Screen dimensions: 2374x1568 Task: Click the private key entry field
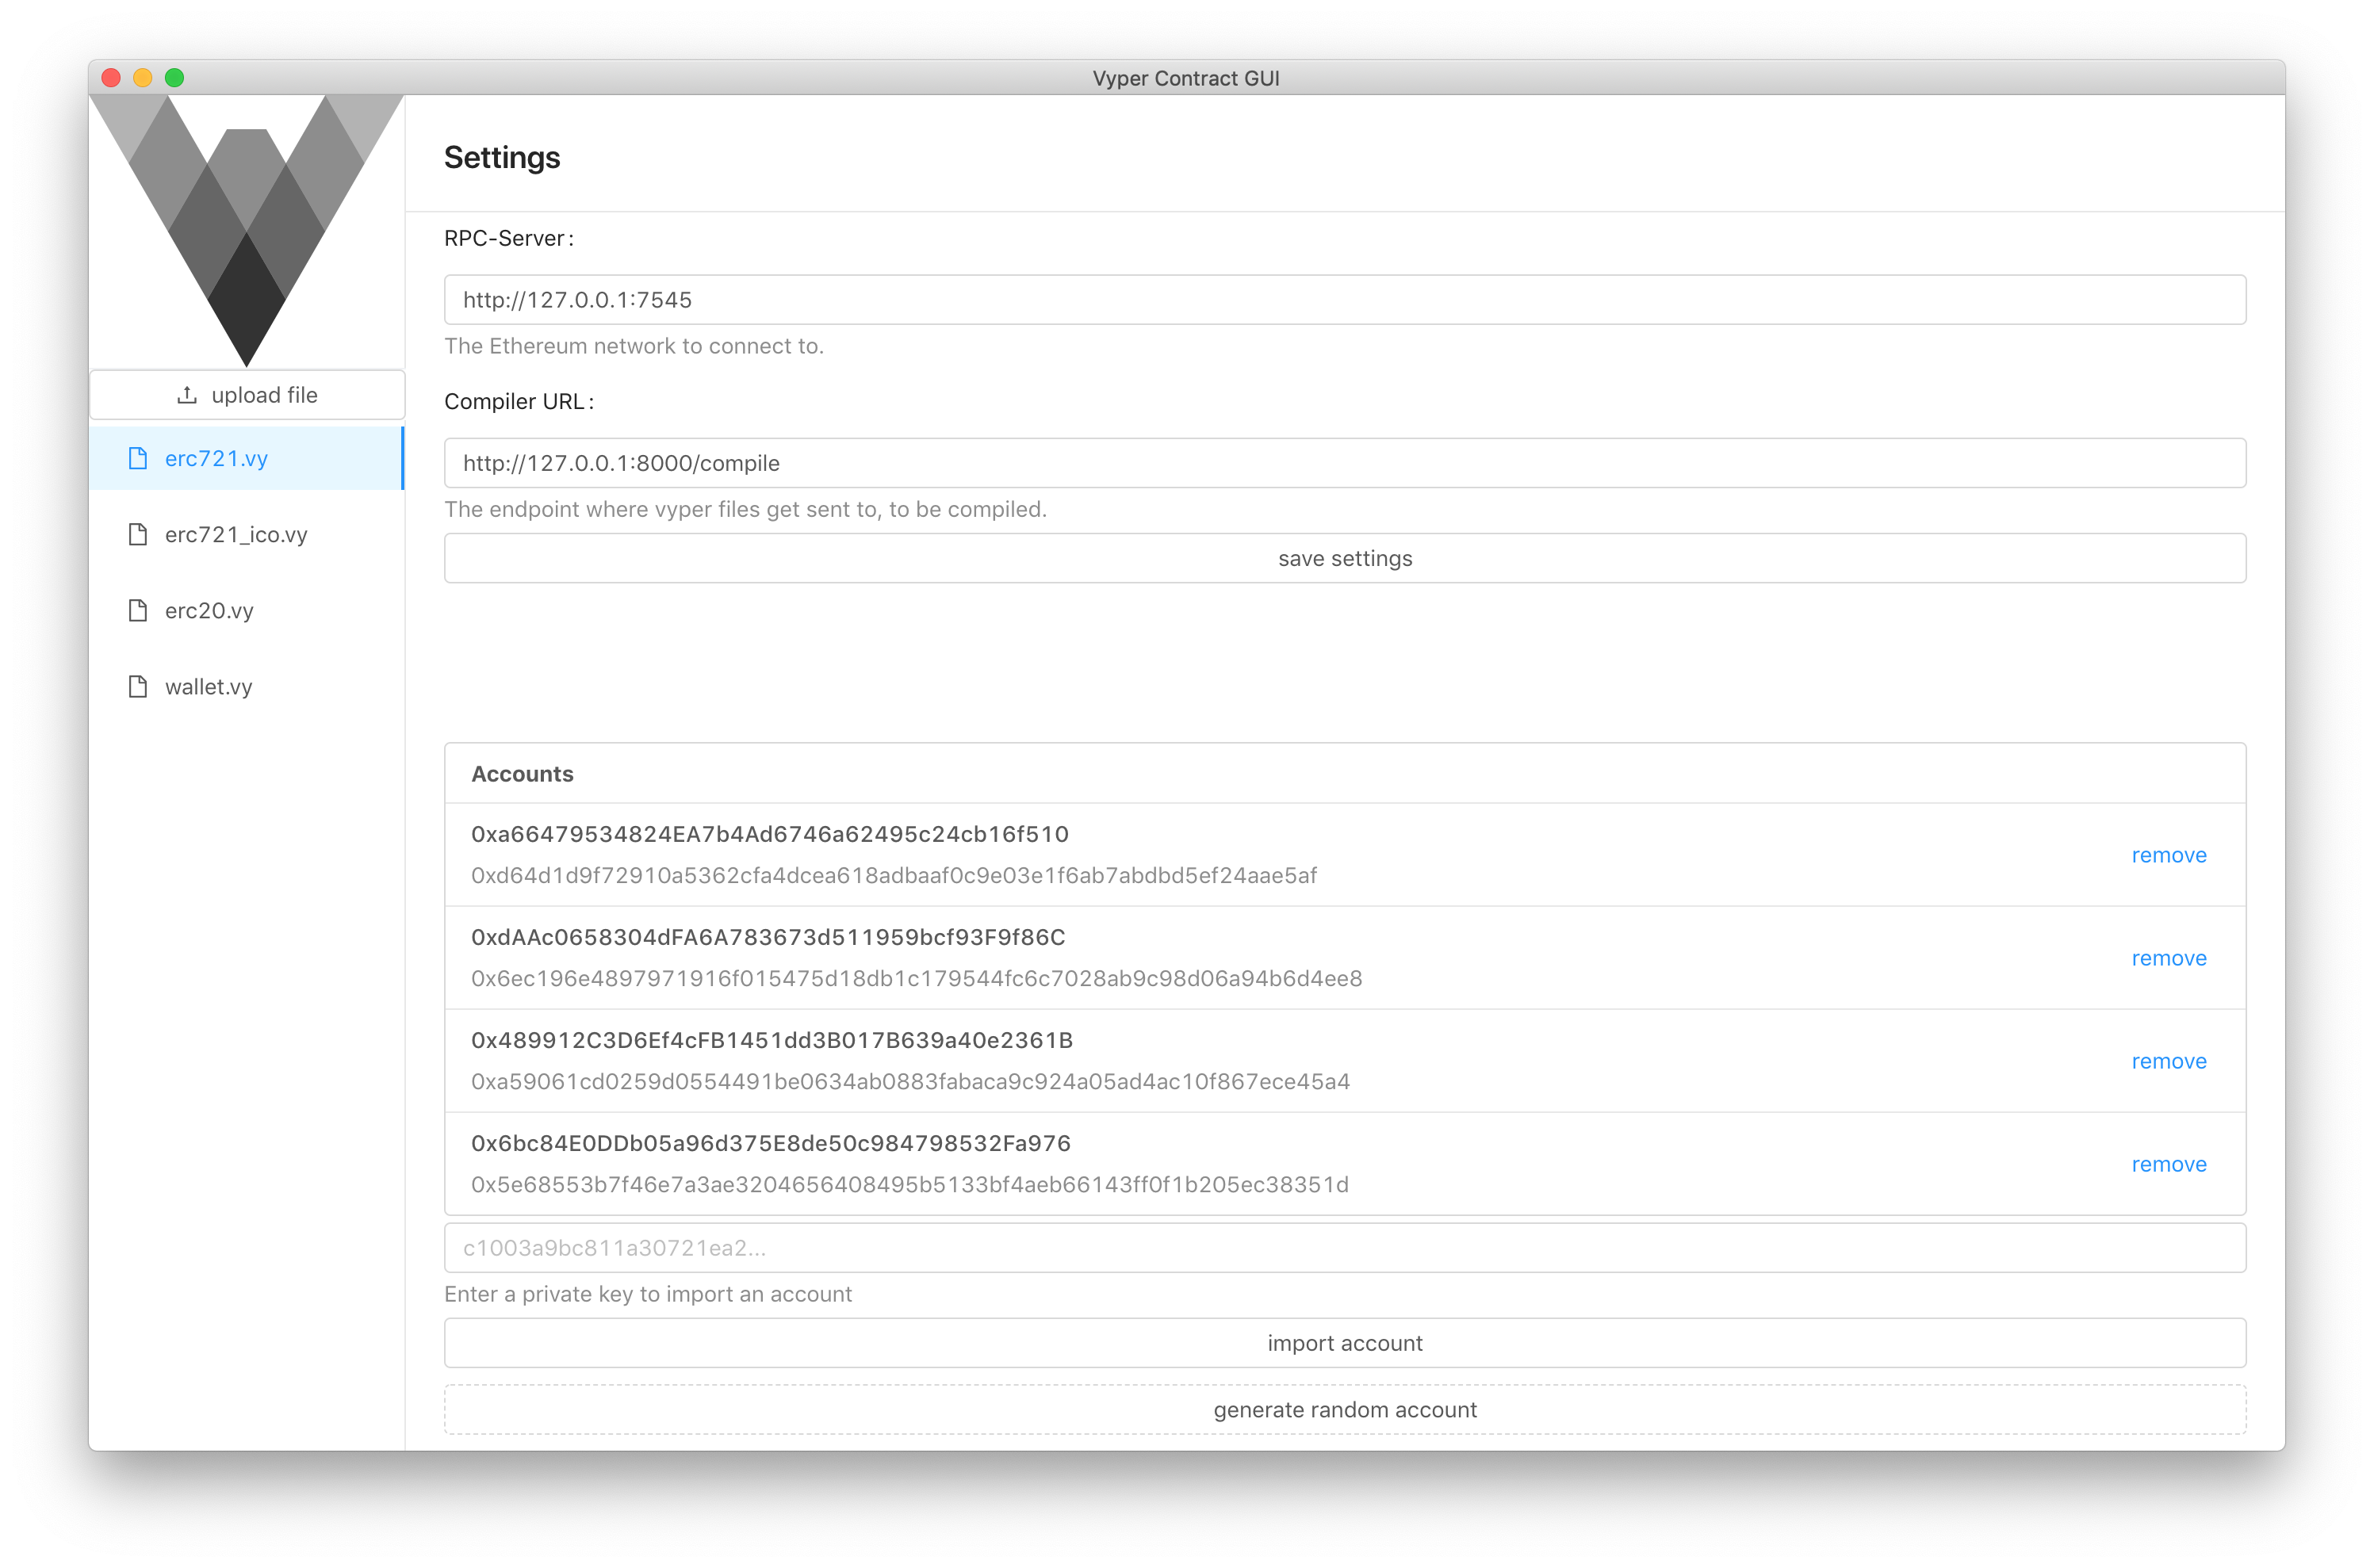(x=1344, y=1247)
